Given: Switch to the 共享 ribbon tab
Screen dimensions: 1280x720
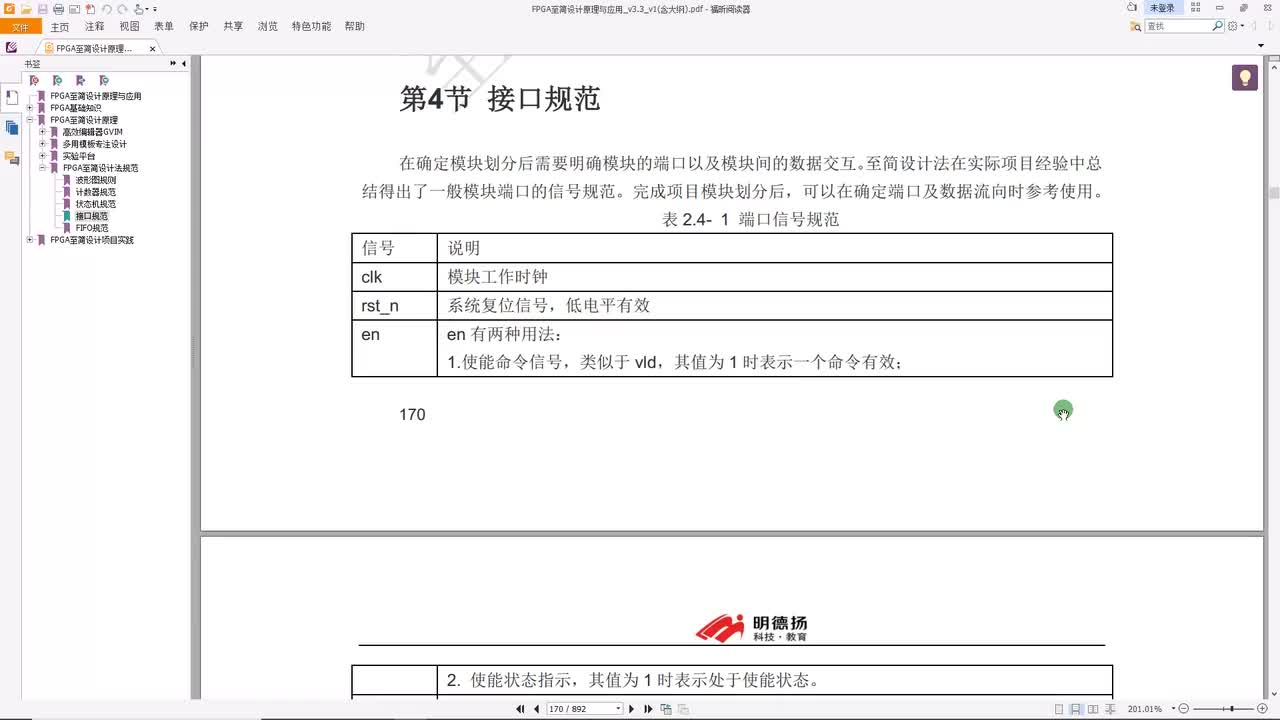Looking at the screenshot, I should point(233,26).
